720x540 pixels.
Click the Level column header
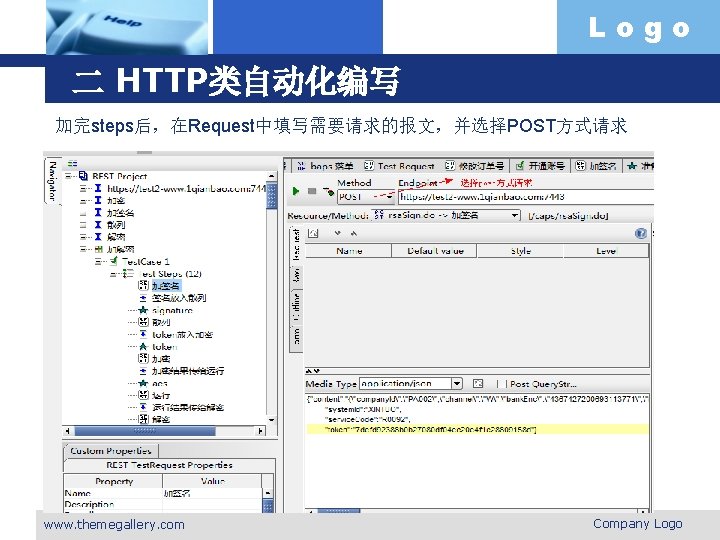click(x=606, y=251)
